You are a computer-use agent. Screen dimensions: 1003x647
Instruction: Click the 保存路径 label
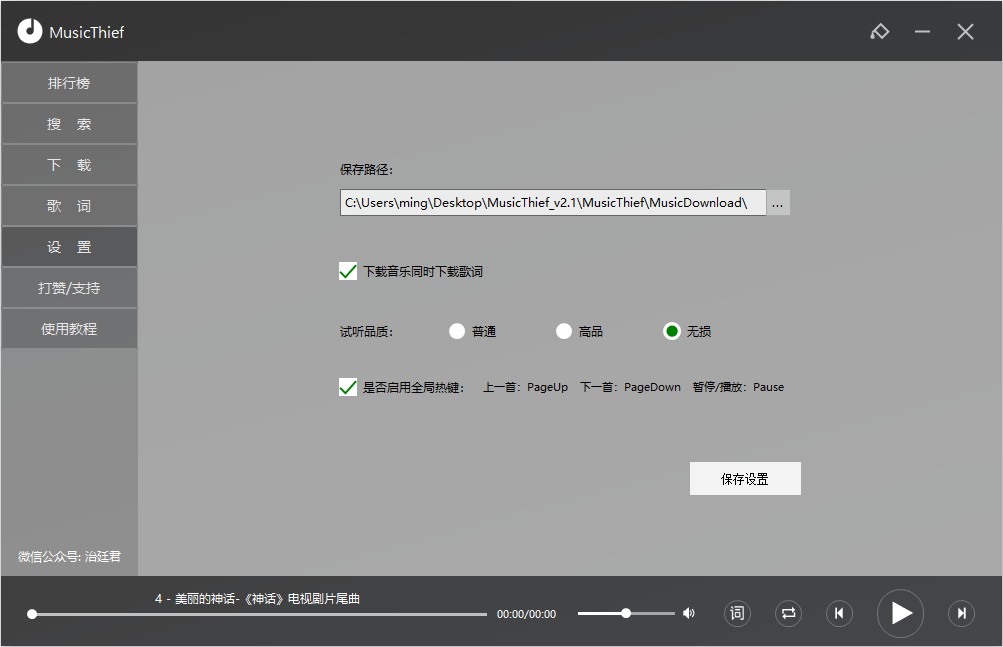tap(367, 170)
